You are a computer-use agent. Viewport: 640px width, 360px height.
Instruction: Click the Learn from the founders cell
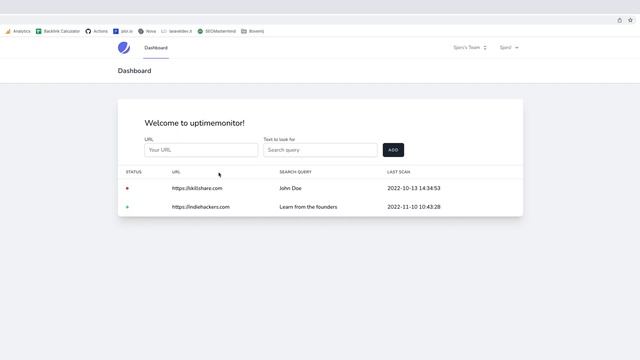click(308, 207)
